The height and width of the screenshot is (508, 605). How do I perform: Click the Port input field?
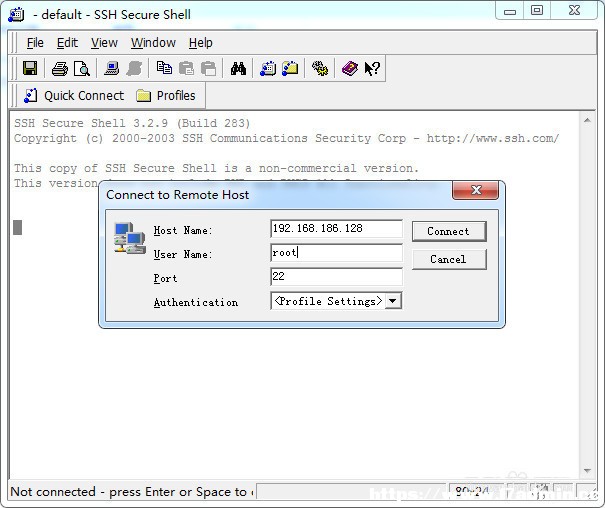pyautogui.click(x=336, y=277)
